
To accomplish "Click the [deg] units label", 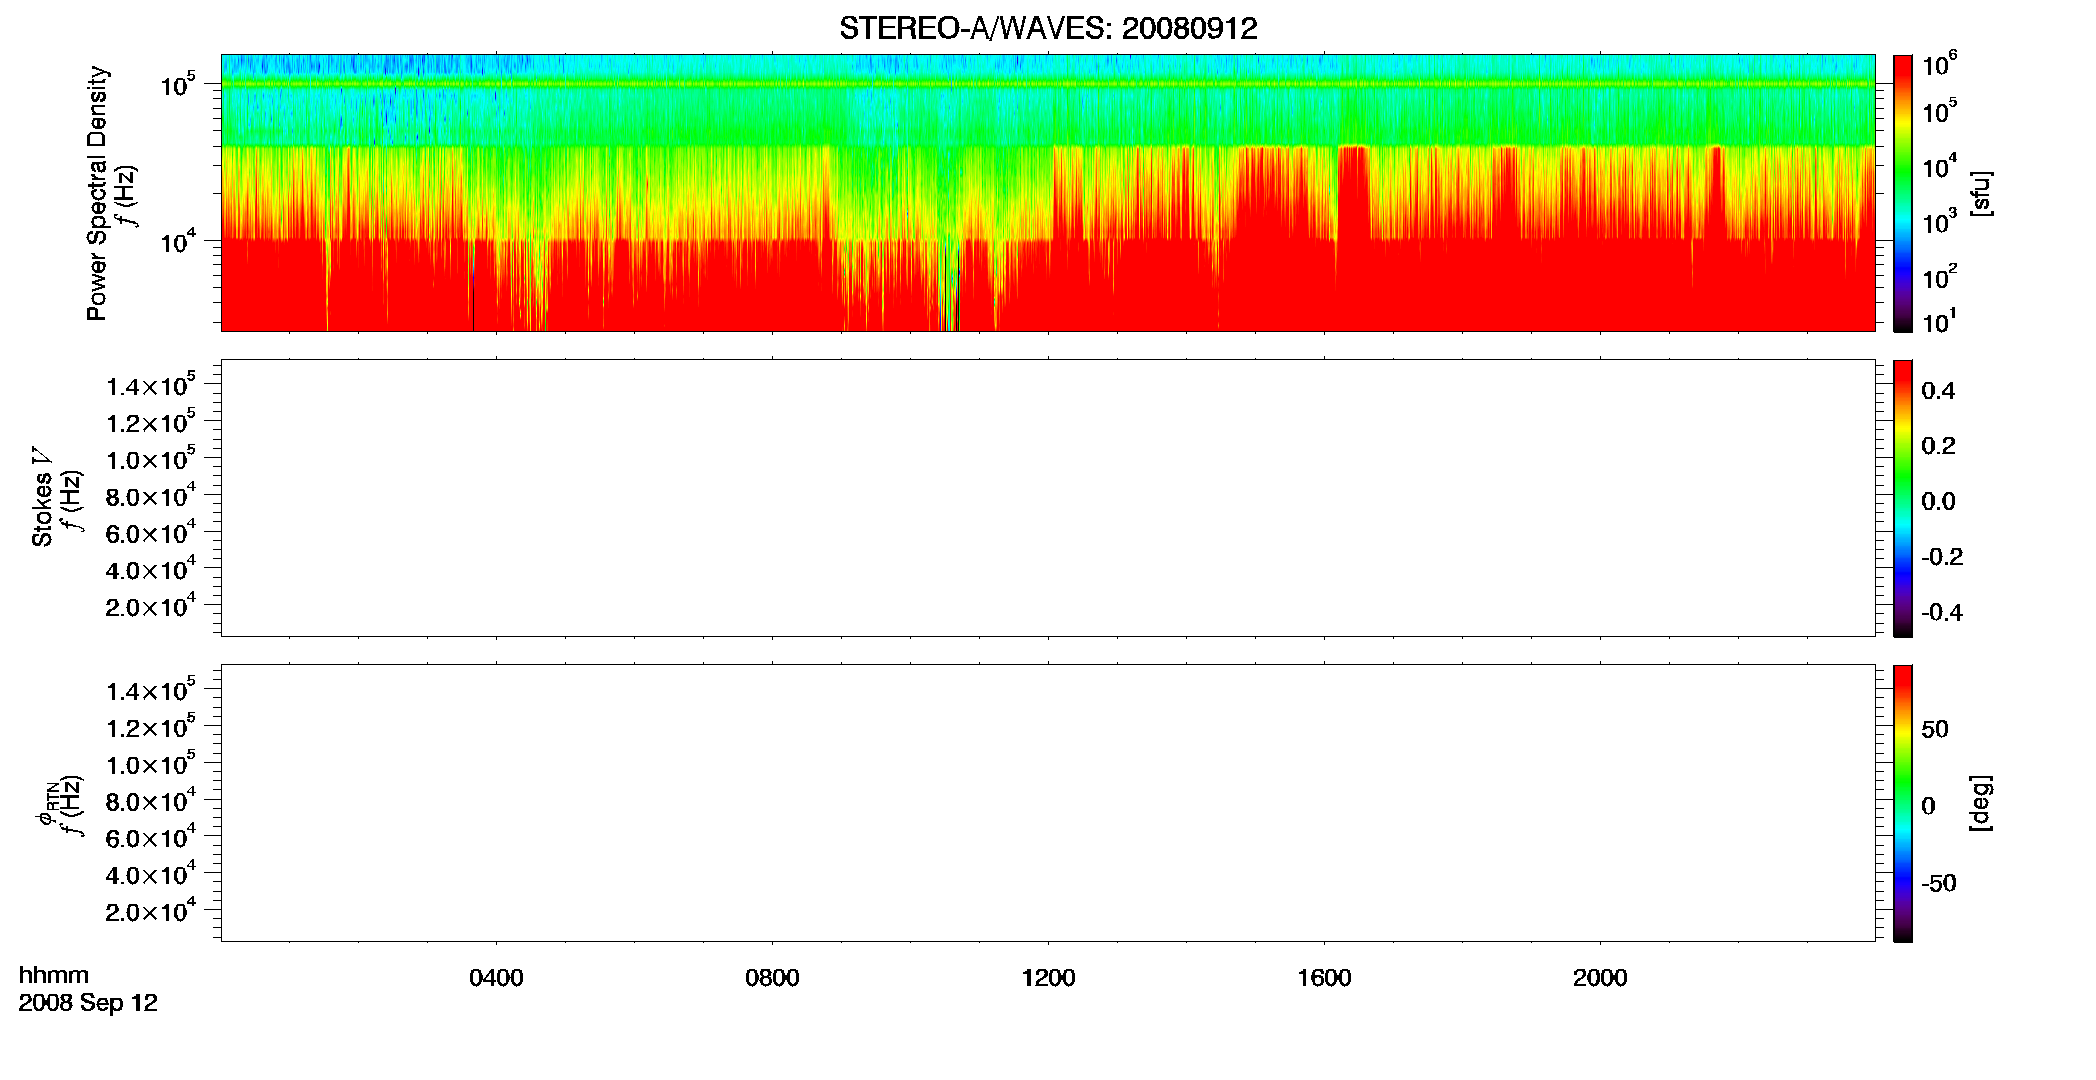I will pyautogui.click(x=1981, y=803).
